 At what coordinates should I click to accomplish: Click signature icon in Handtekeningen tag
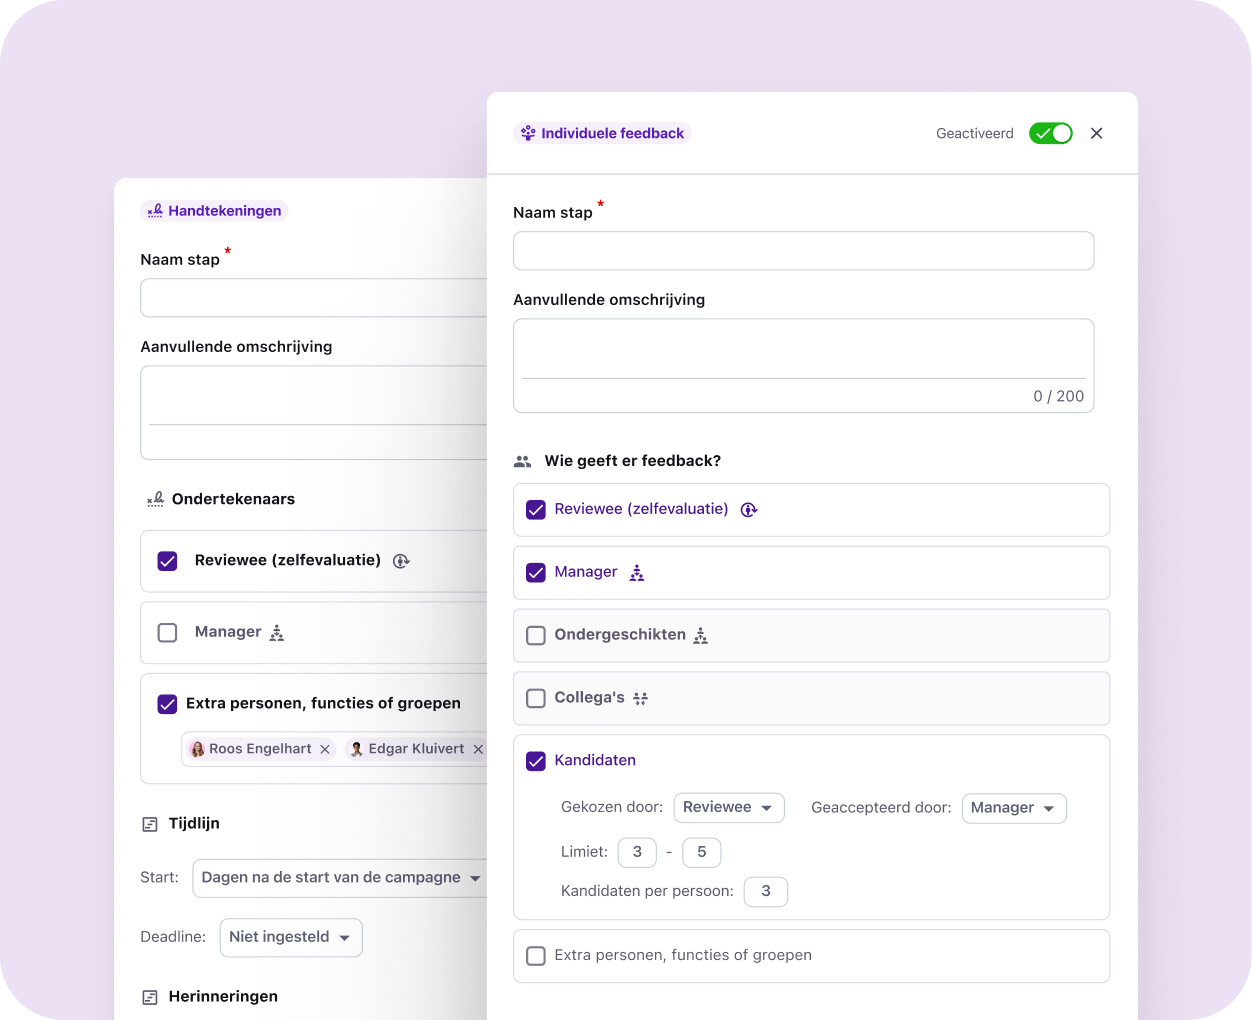(x=155, y=211)
